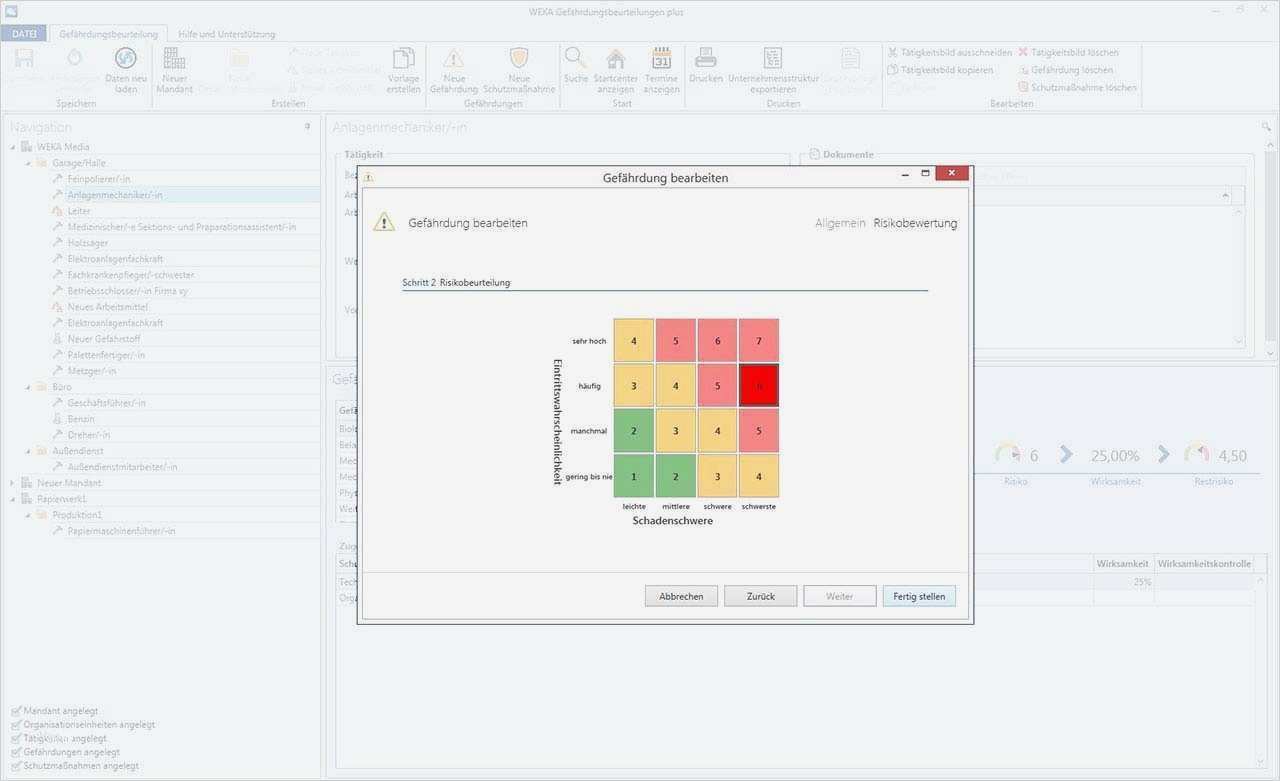The image size is (1280, 781).
Task: Collapse the Außendienst node arrow
Action: (x=28, y=451)
